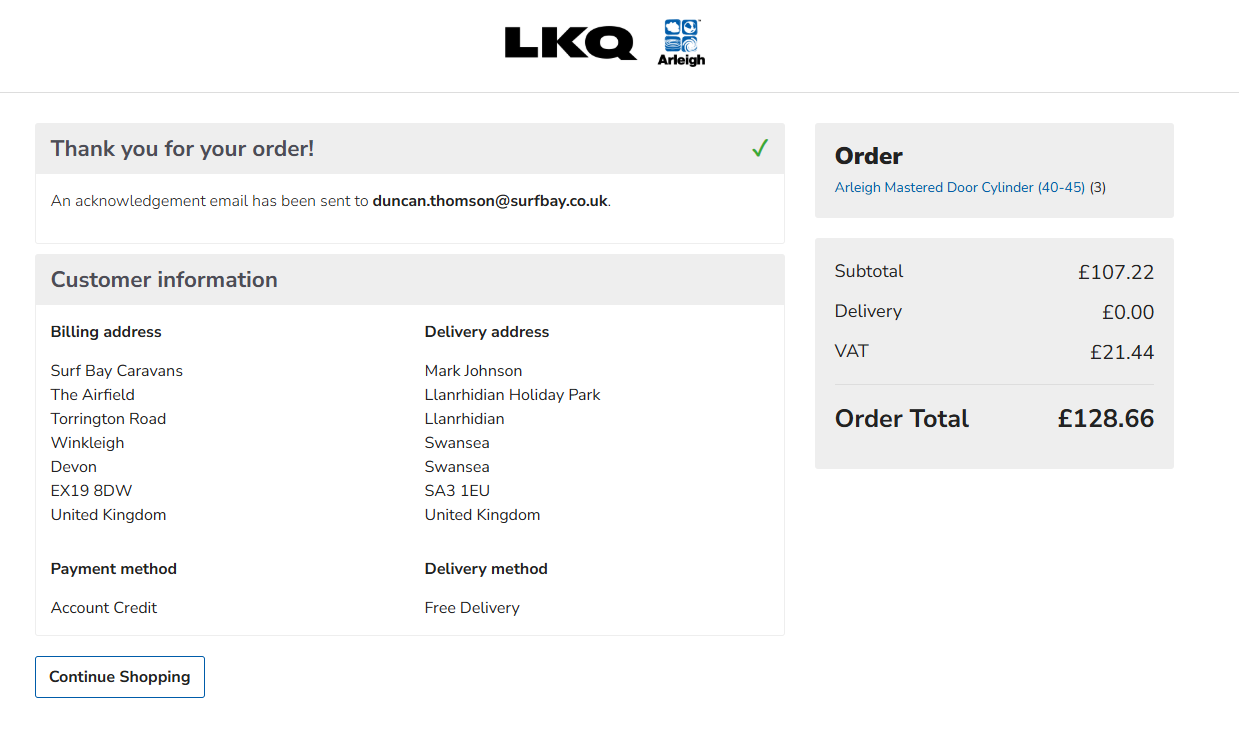Click the Customer information heading
Screen dimensions: 1239x732
pos(164,280)
